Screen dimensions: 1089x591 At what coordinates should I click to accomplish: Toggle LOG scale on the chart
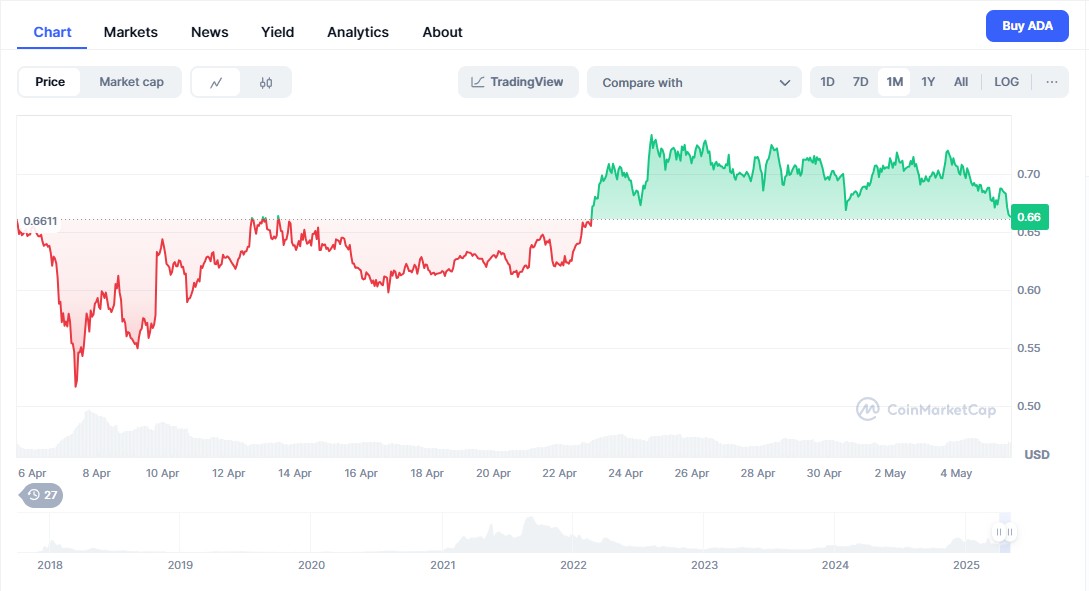[x=1006, y=82]
